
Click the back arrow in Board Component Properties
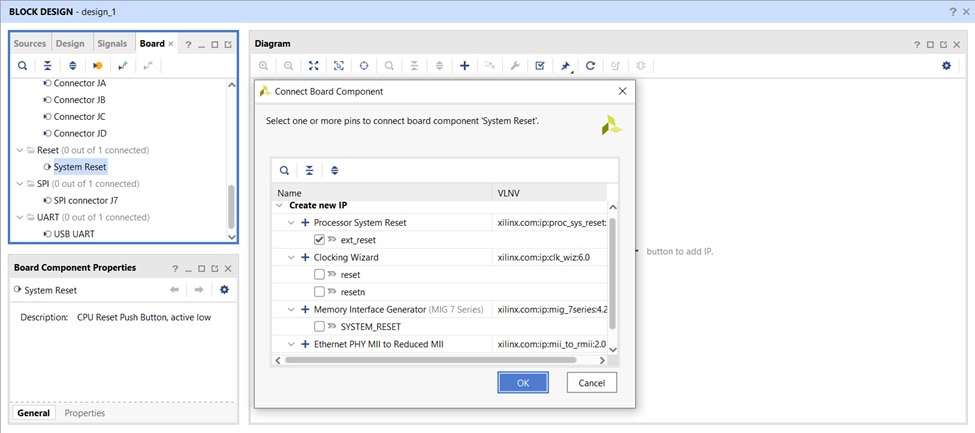pos(174,289)
